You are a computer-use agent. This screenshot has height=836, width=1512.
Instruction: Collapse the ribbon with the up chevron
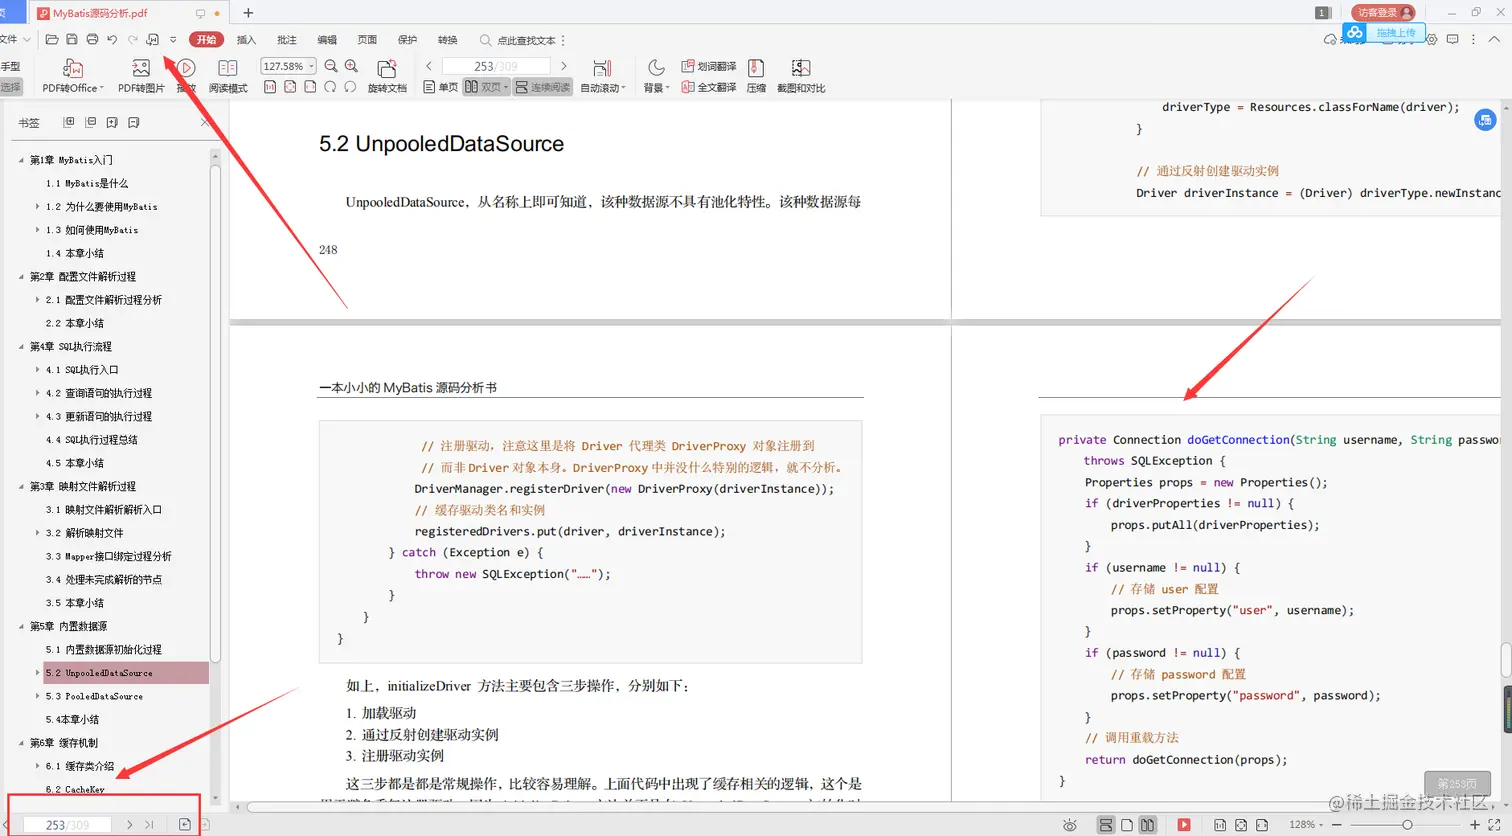pos(1494,40)
